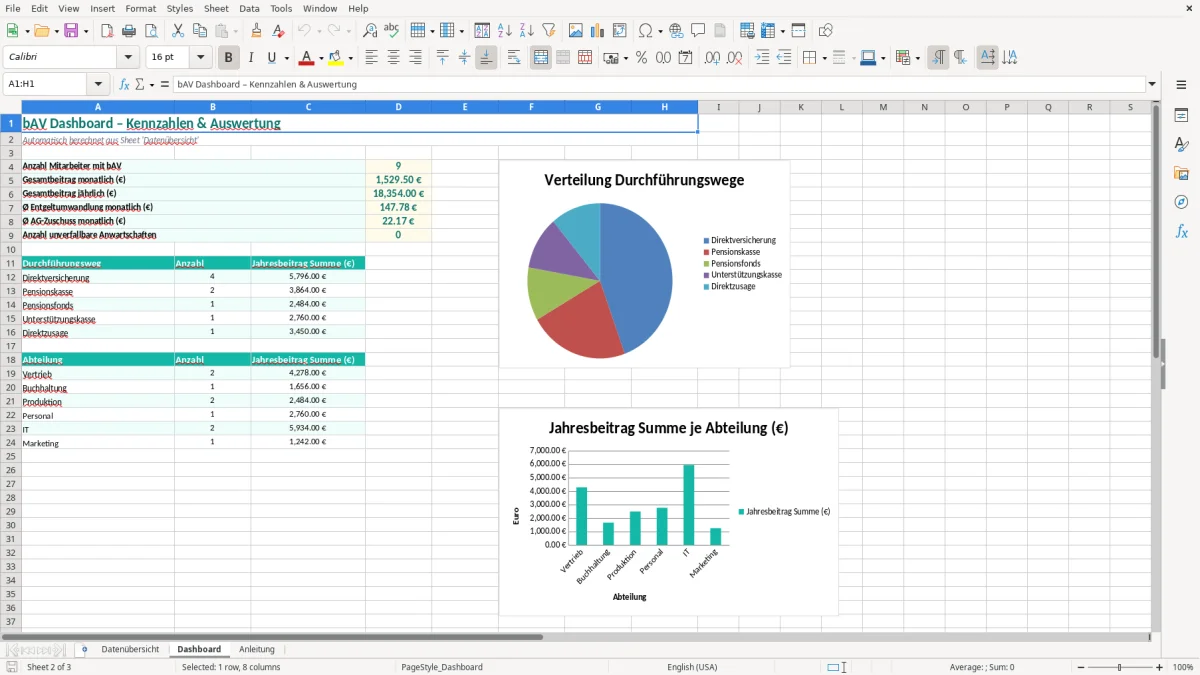Open the Conditional Formatting dropdown arrow
Viewport: 1200px width, 675px height.
point(918,58)
